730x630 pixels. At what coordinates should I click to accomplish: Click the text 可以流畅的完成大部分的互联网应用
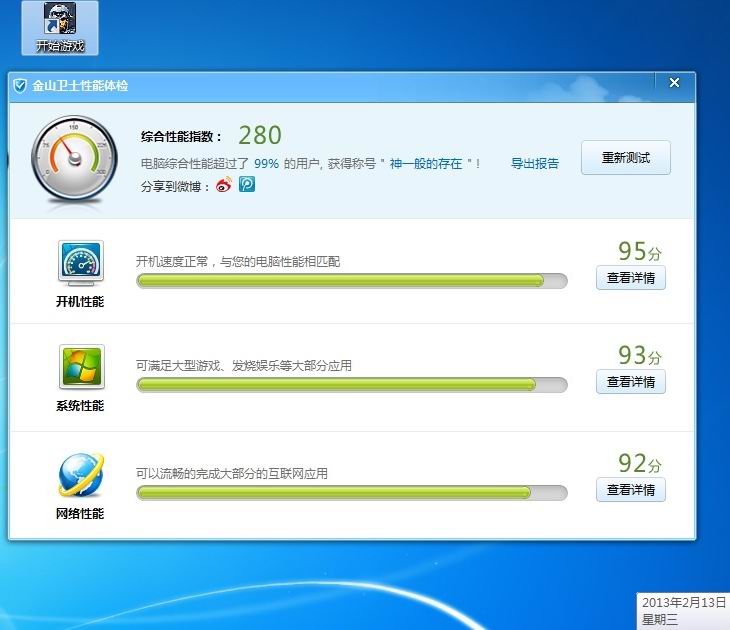pos(232,474)
